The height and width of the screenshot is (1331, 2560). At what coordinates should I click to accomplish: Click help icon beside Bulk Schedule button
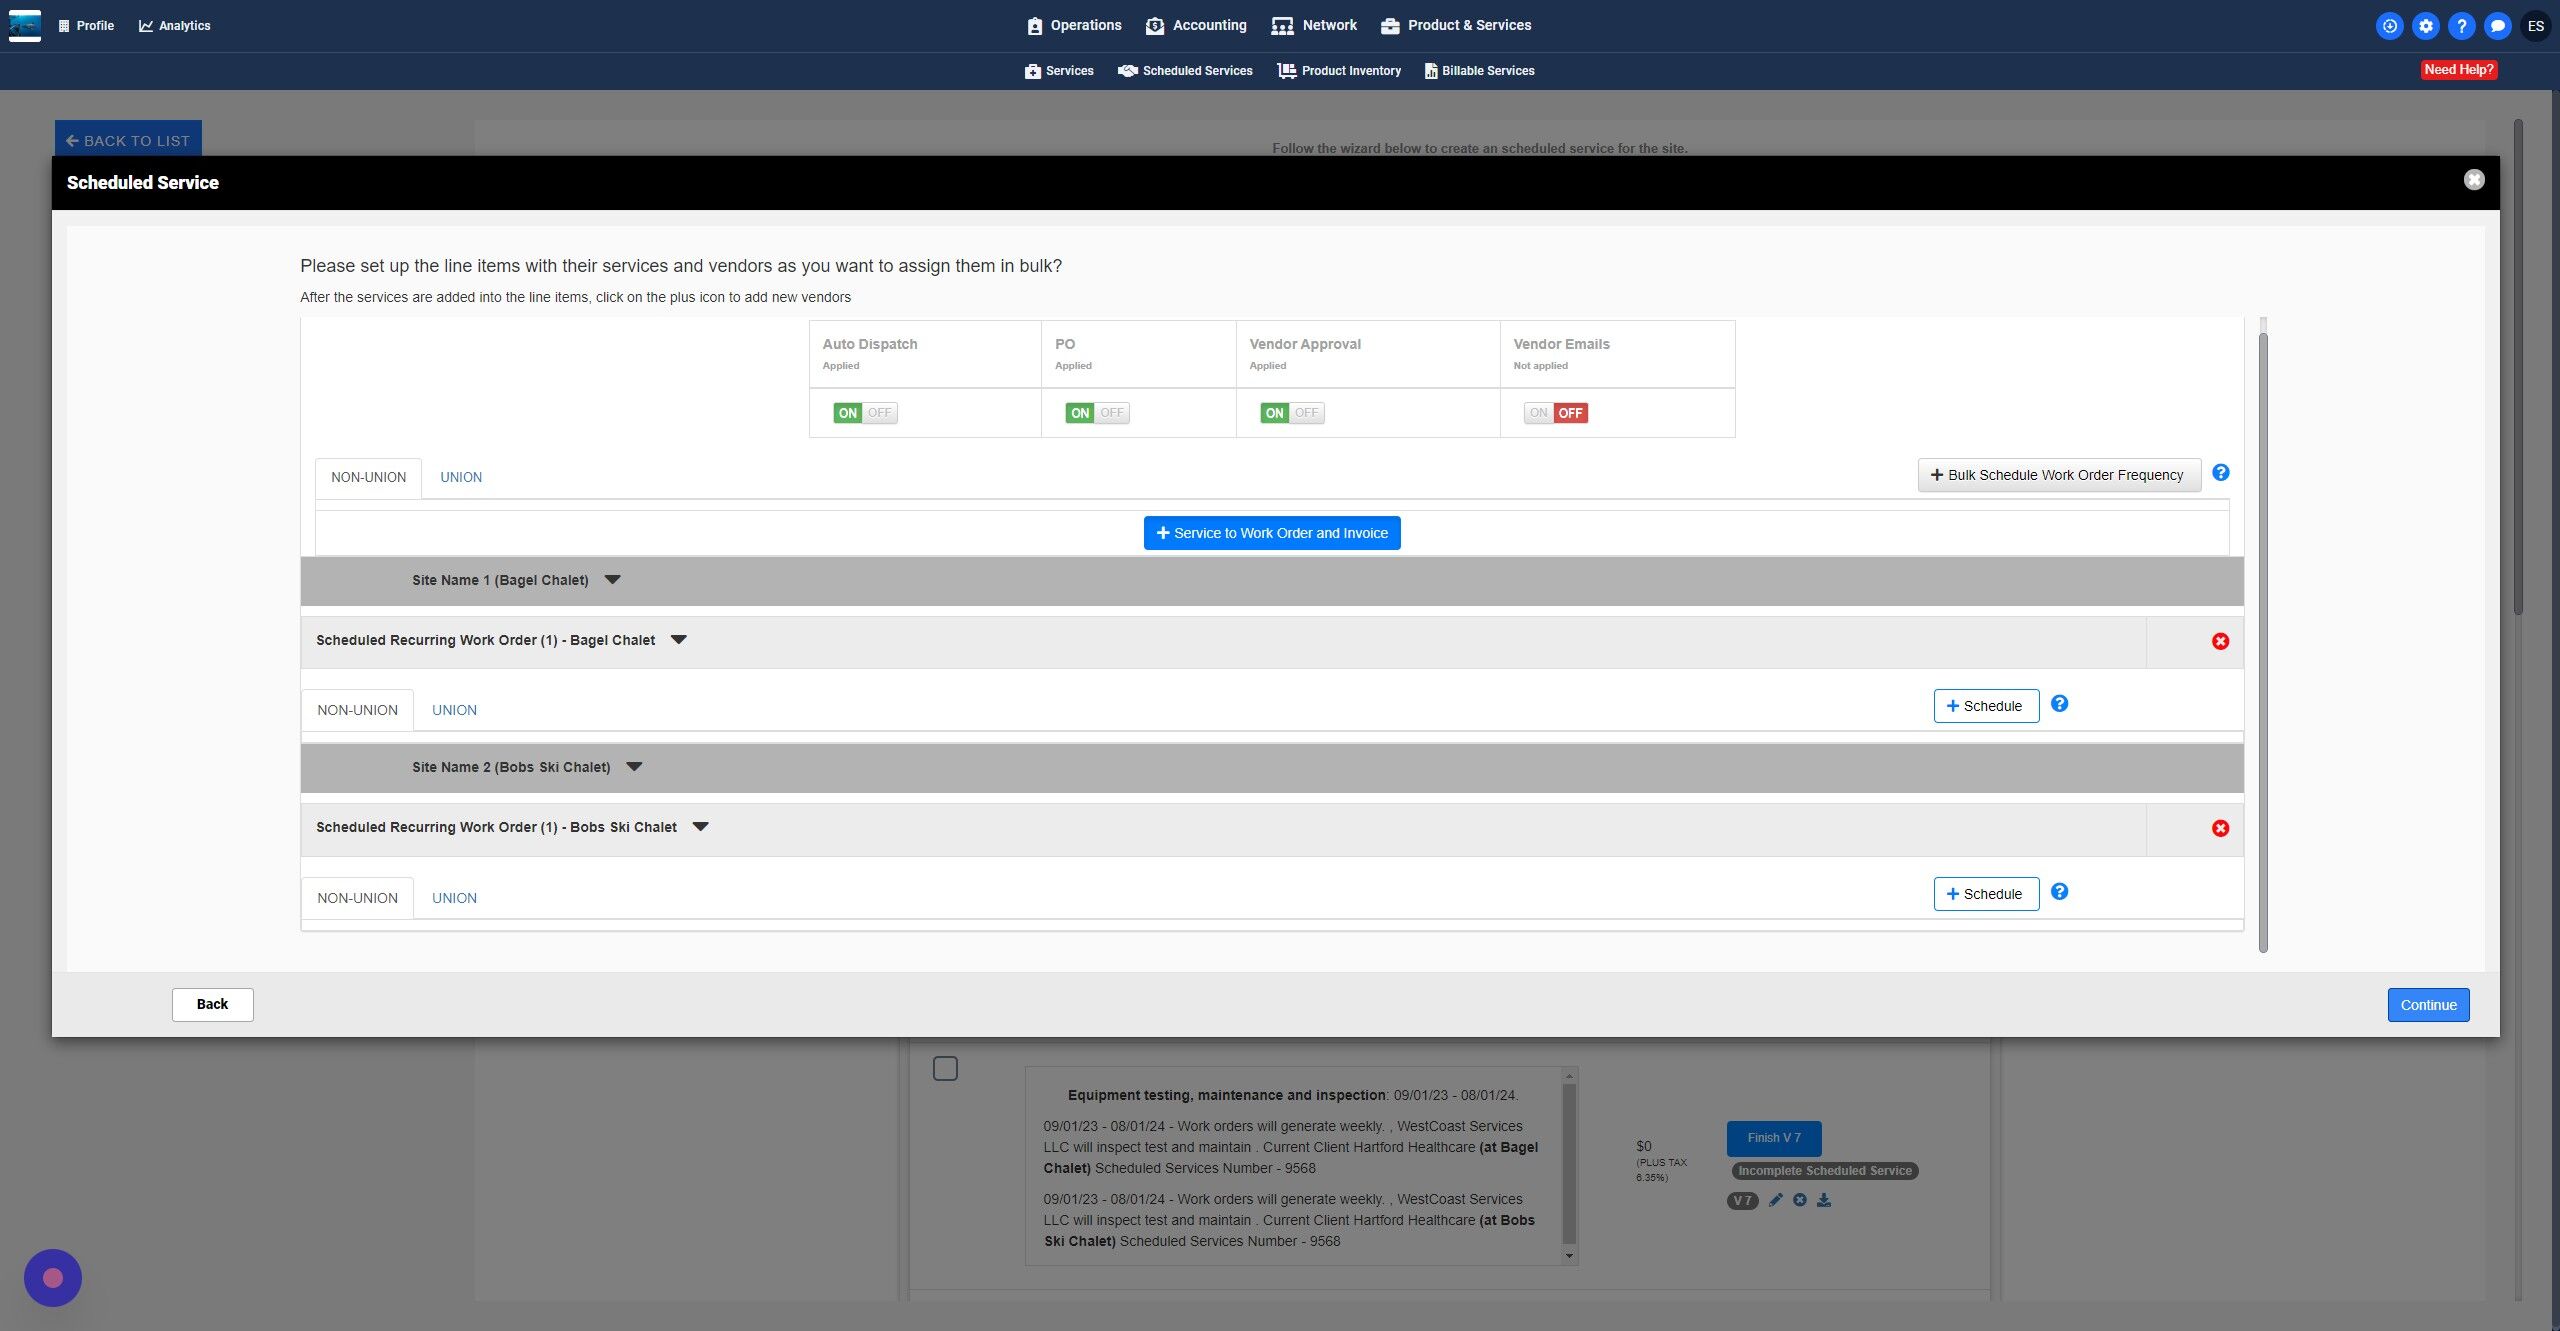click(2220, 473)
